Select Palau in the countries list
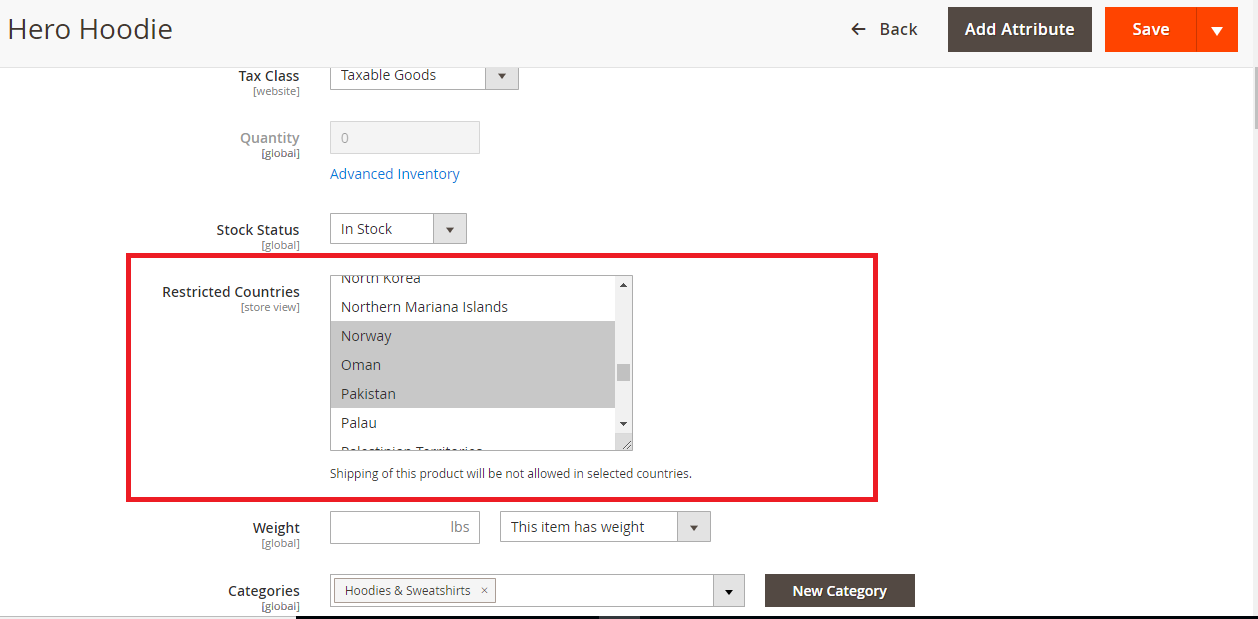 click(359, 423)
